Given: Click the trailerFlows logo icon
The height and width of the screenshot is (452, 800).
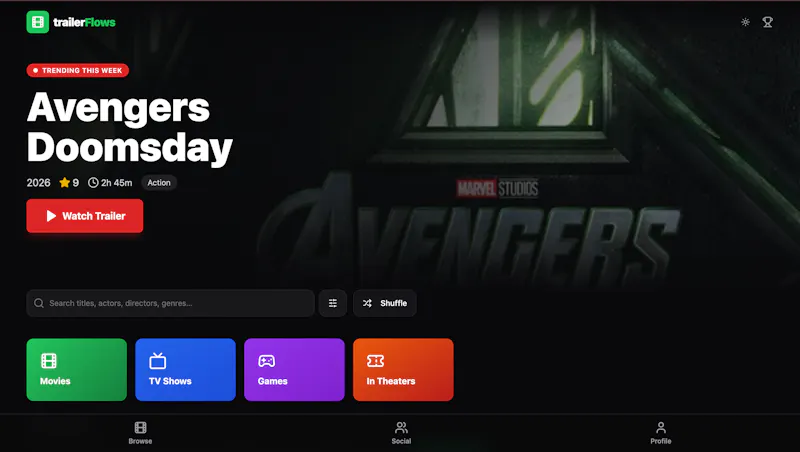Looking at the screenshot, I should (38, 22).
